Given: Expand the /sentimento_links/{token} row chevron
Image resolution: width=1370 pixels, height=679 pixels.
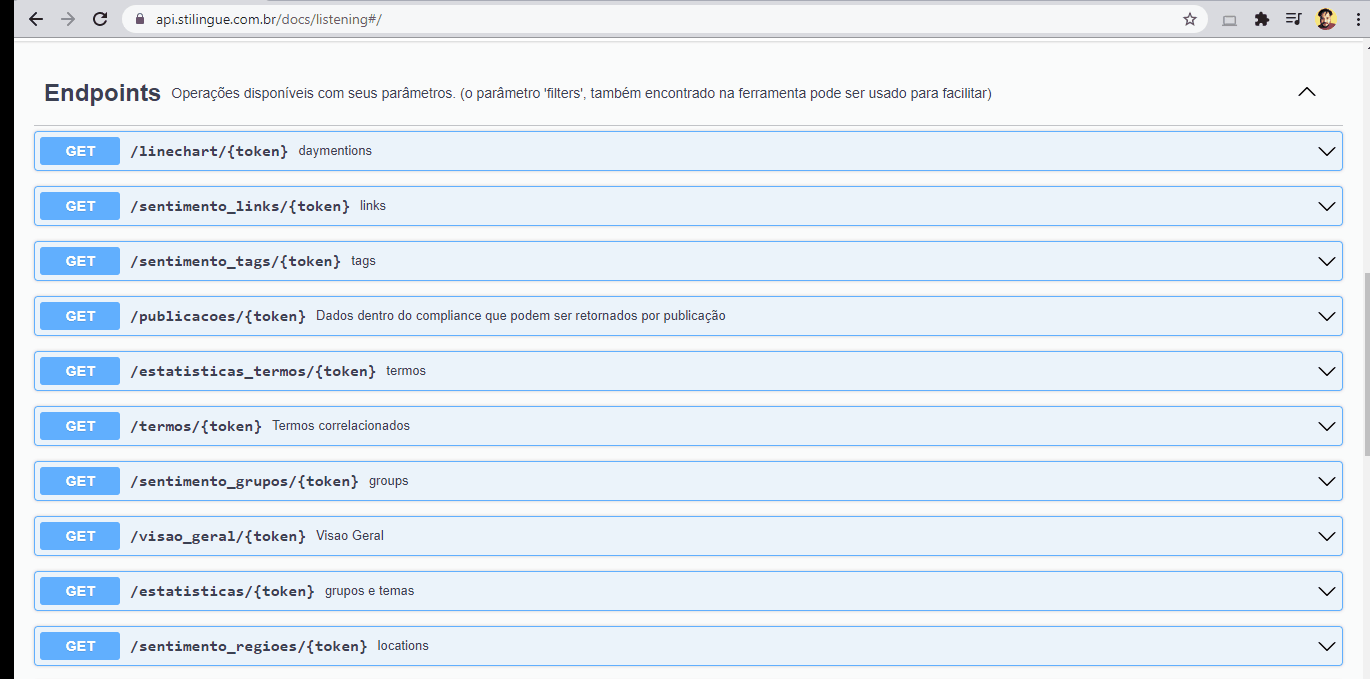Looking at the screenshot, I should point(1327,206).
